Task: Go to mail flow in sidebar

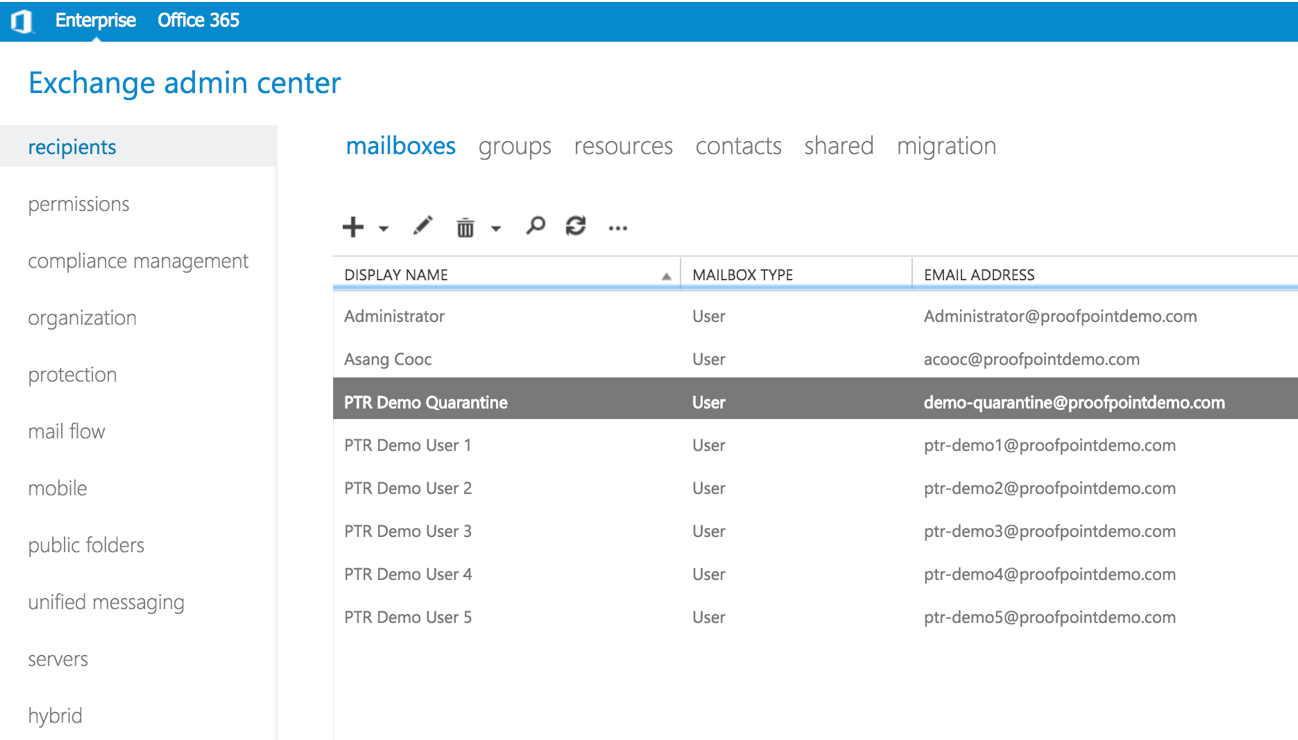Action: [66, 432]
